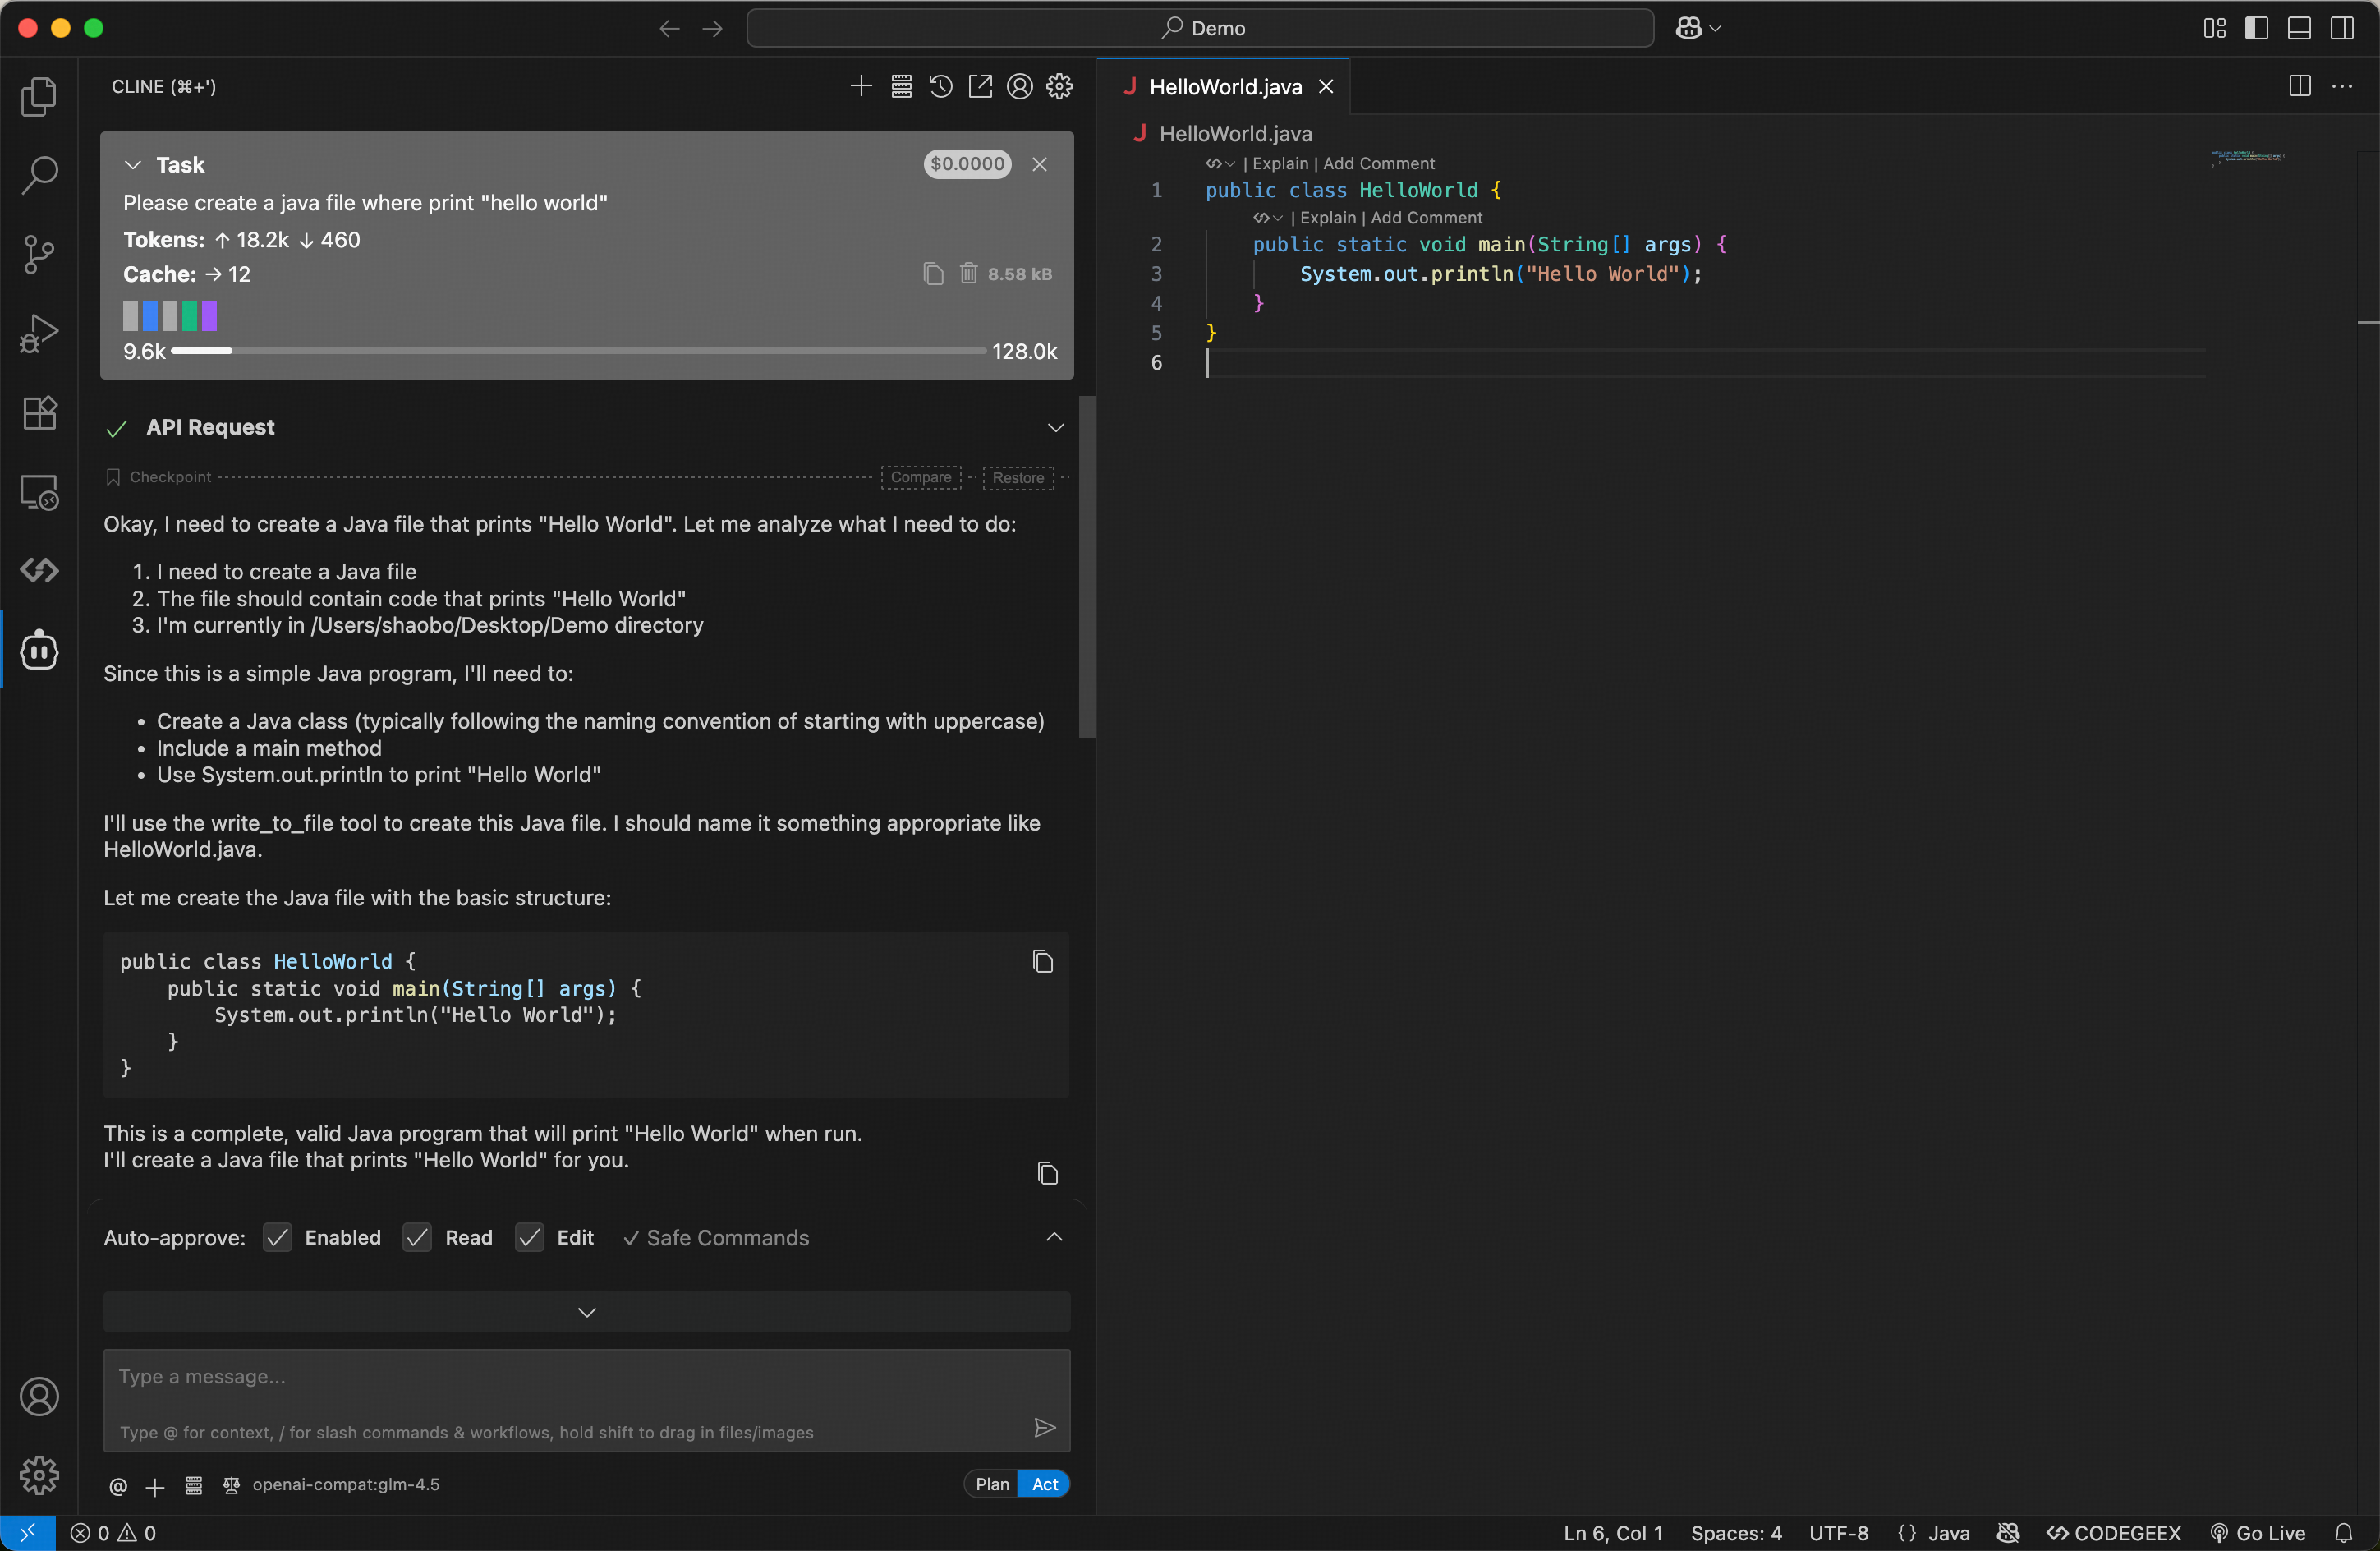Screen dimensions: 2380x1551
Task: Add files plus icon below message input
Action: pos(155,1486)
